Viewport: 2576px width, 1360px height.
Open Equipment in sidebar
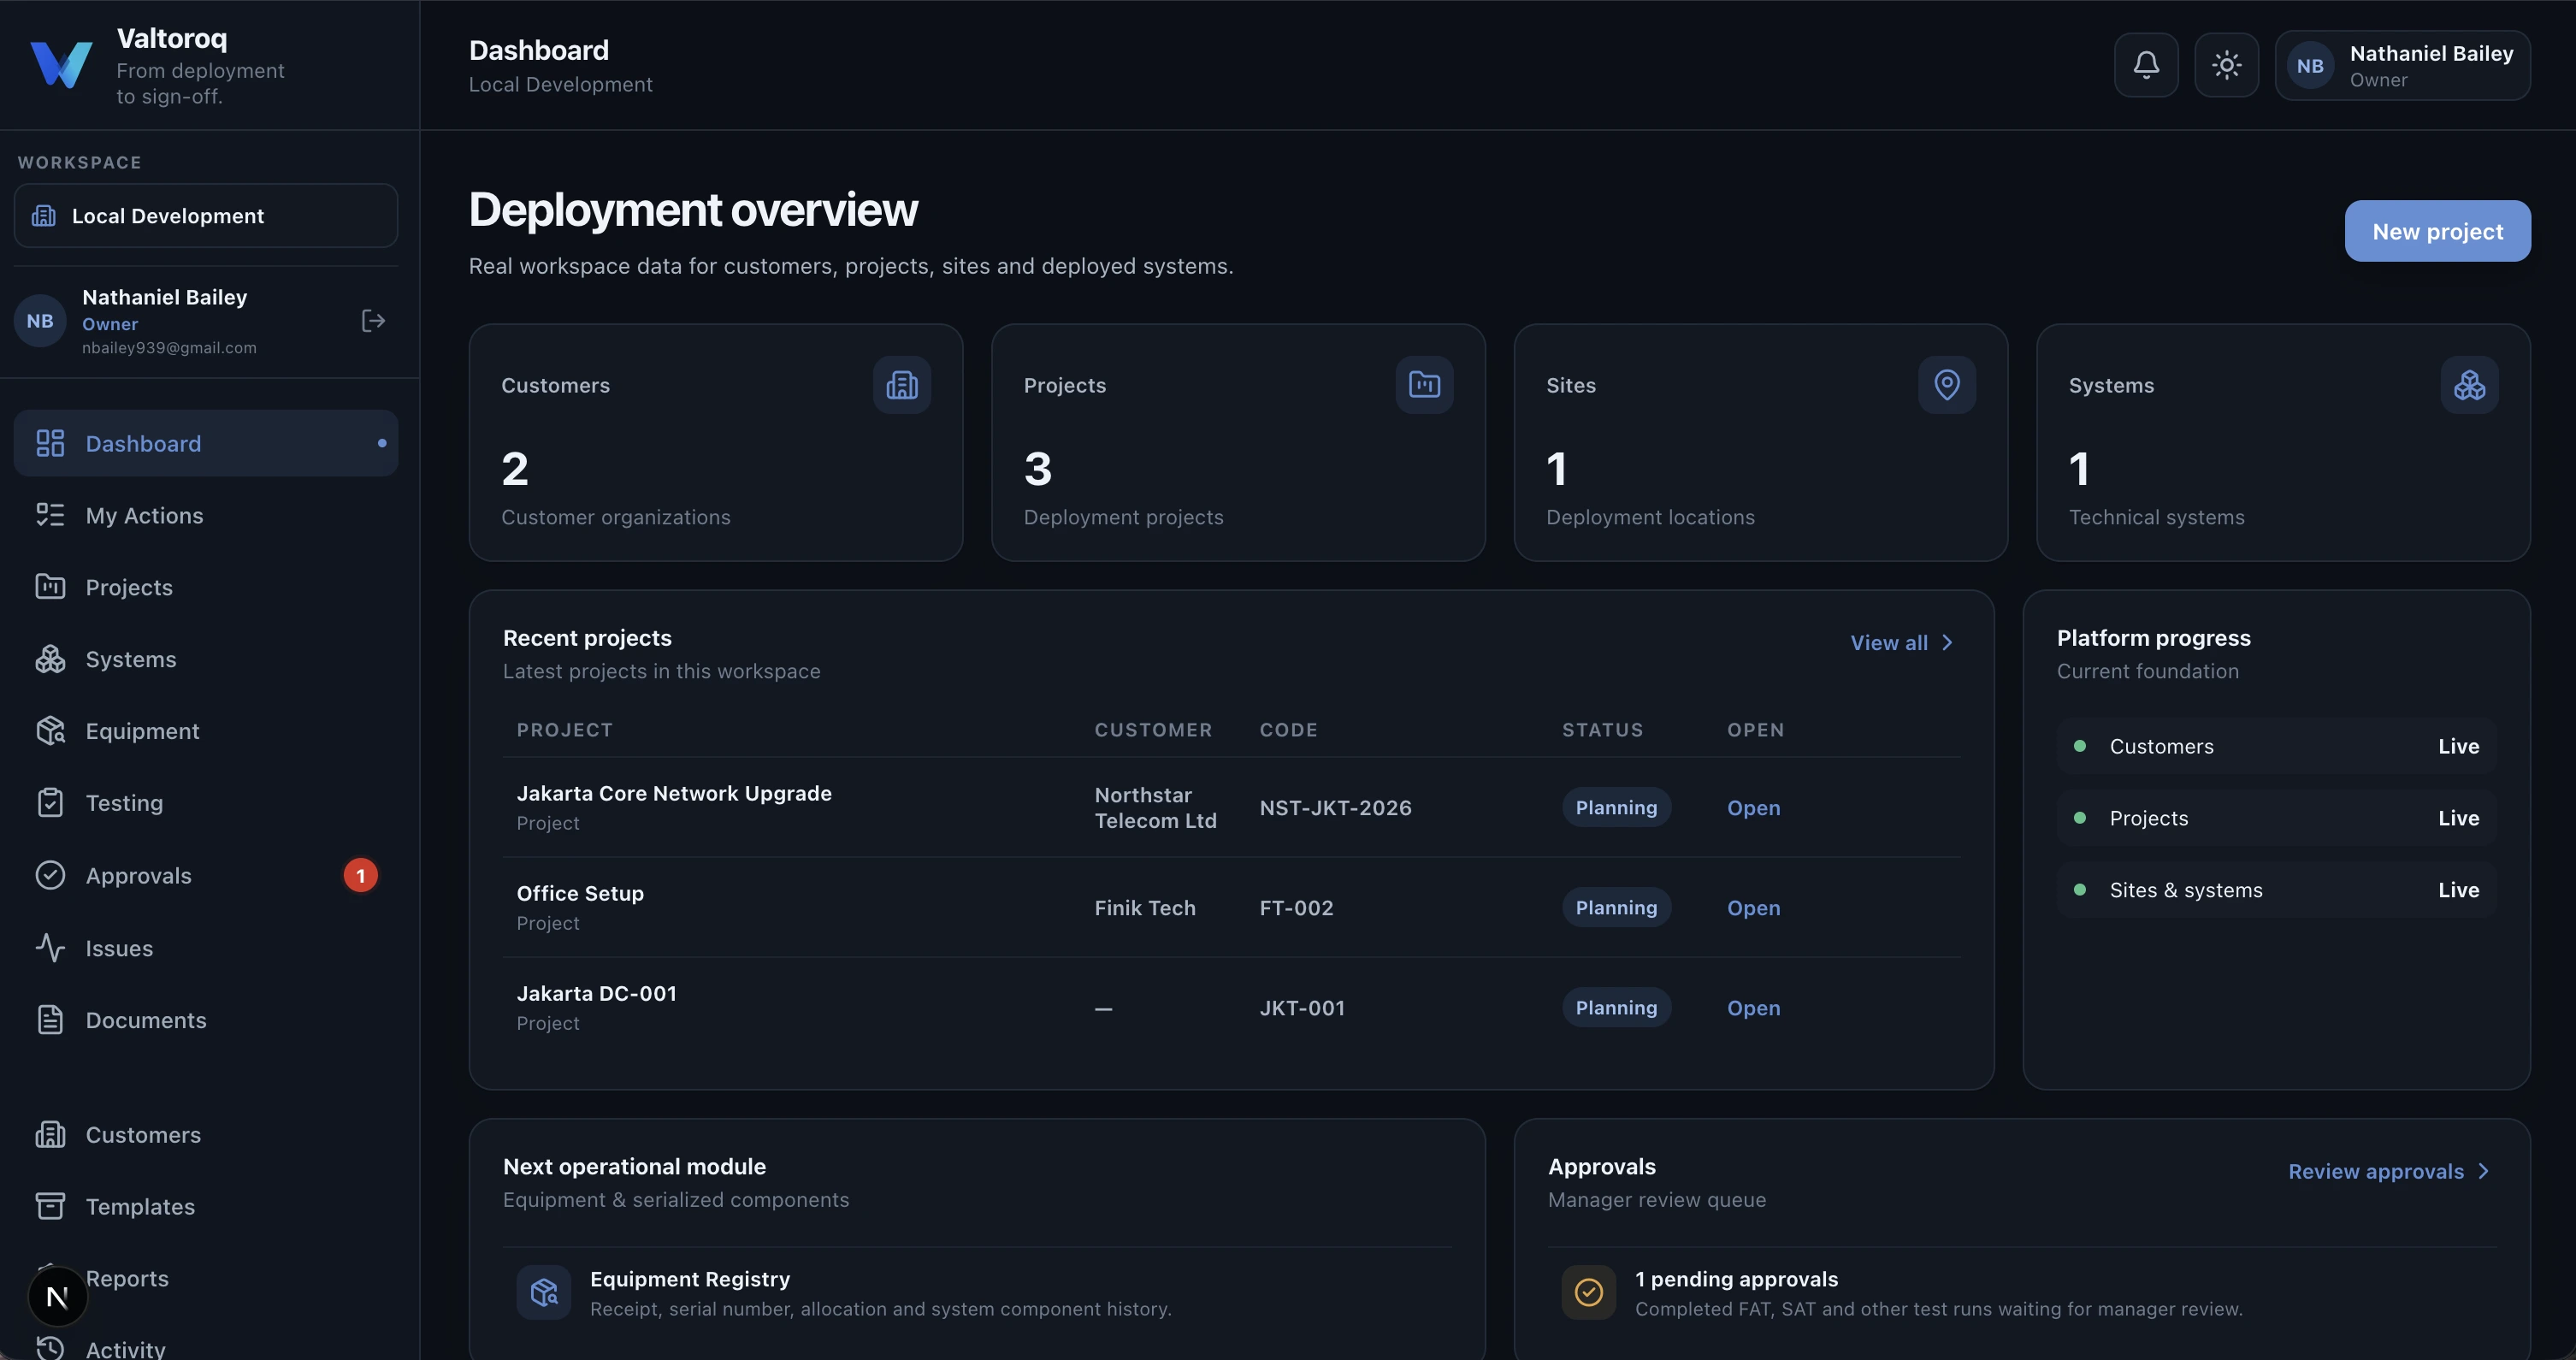206,731
